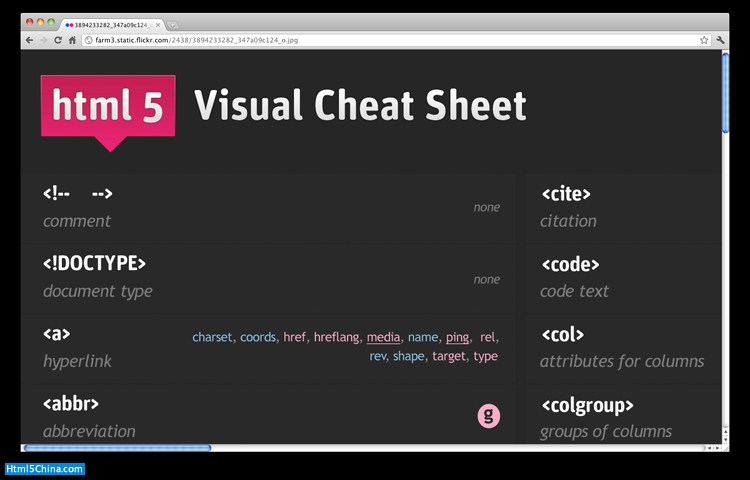Go to the home page via house icon
This screenshot has height=480, width=750.
click(73, 40)
